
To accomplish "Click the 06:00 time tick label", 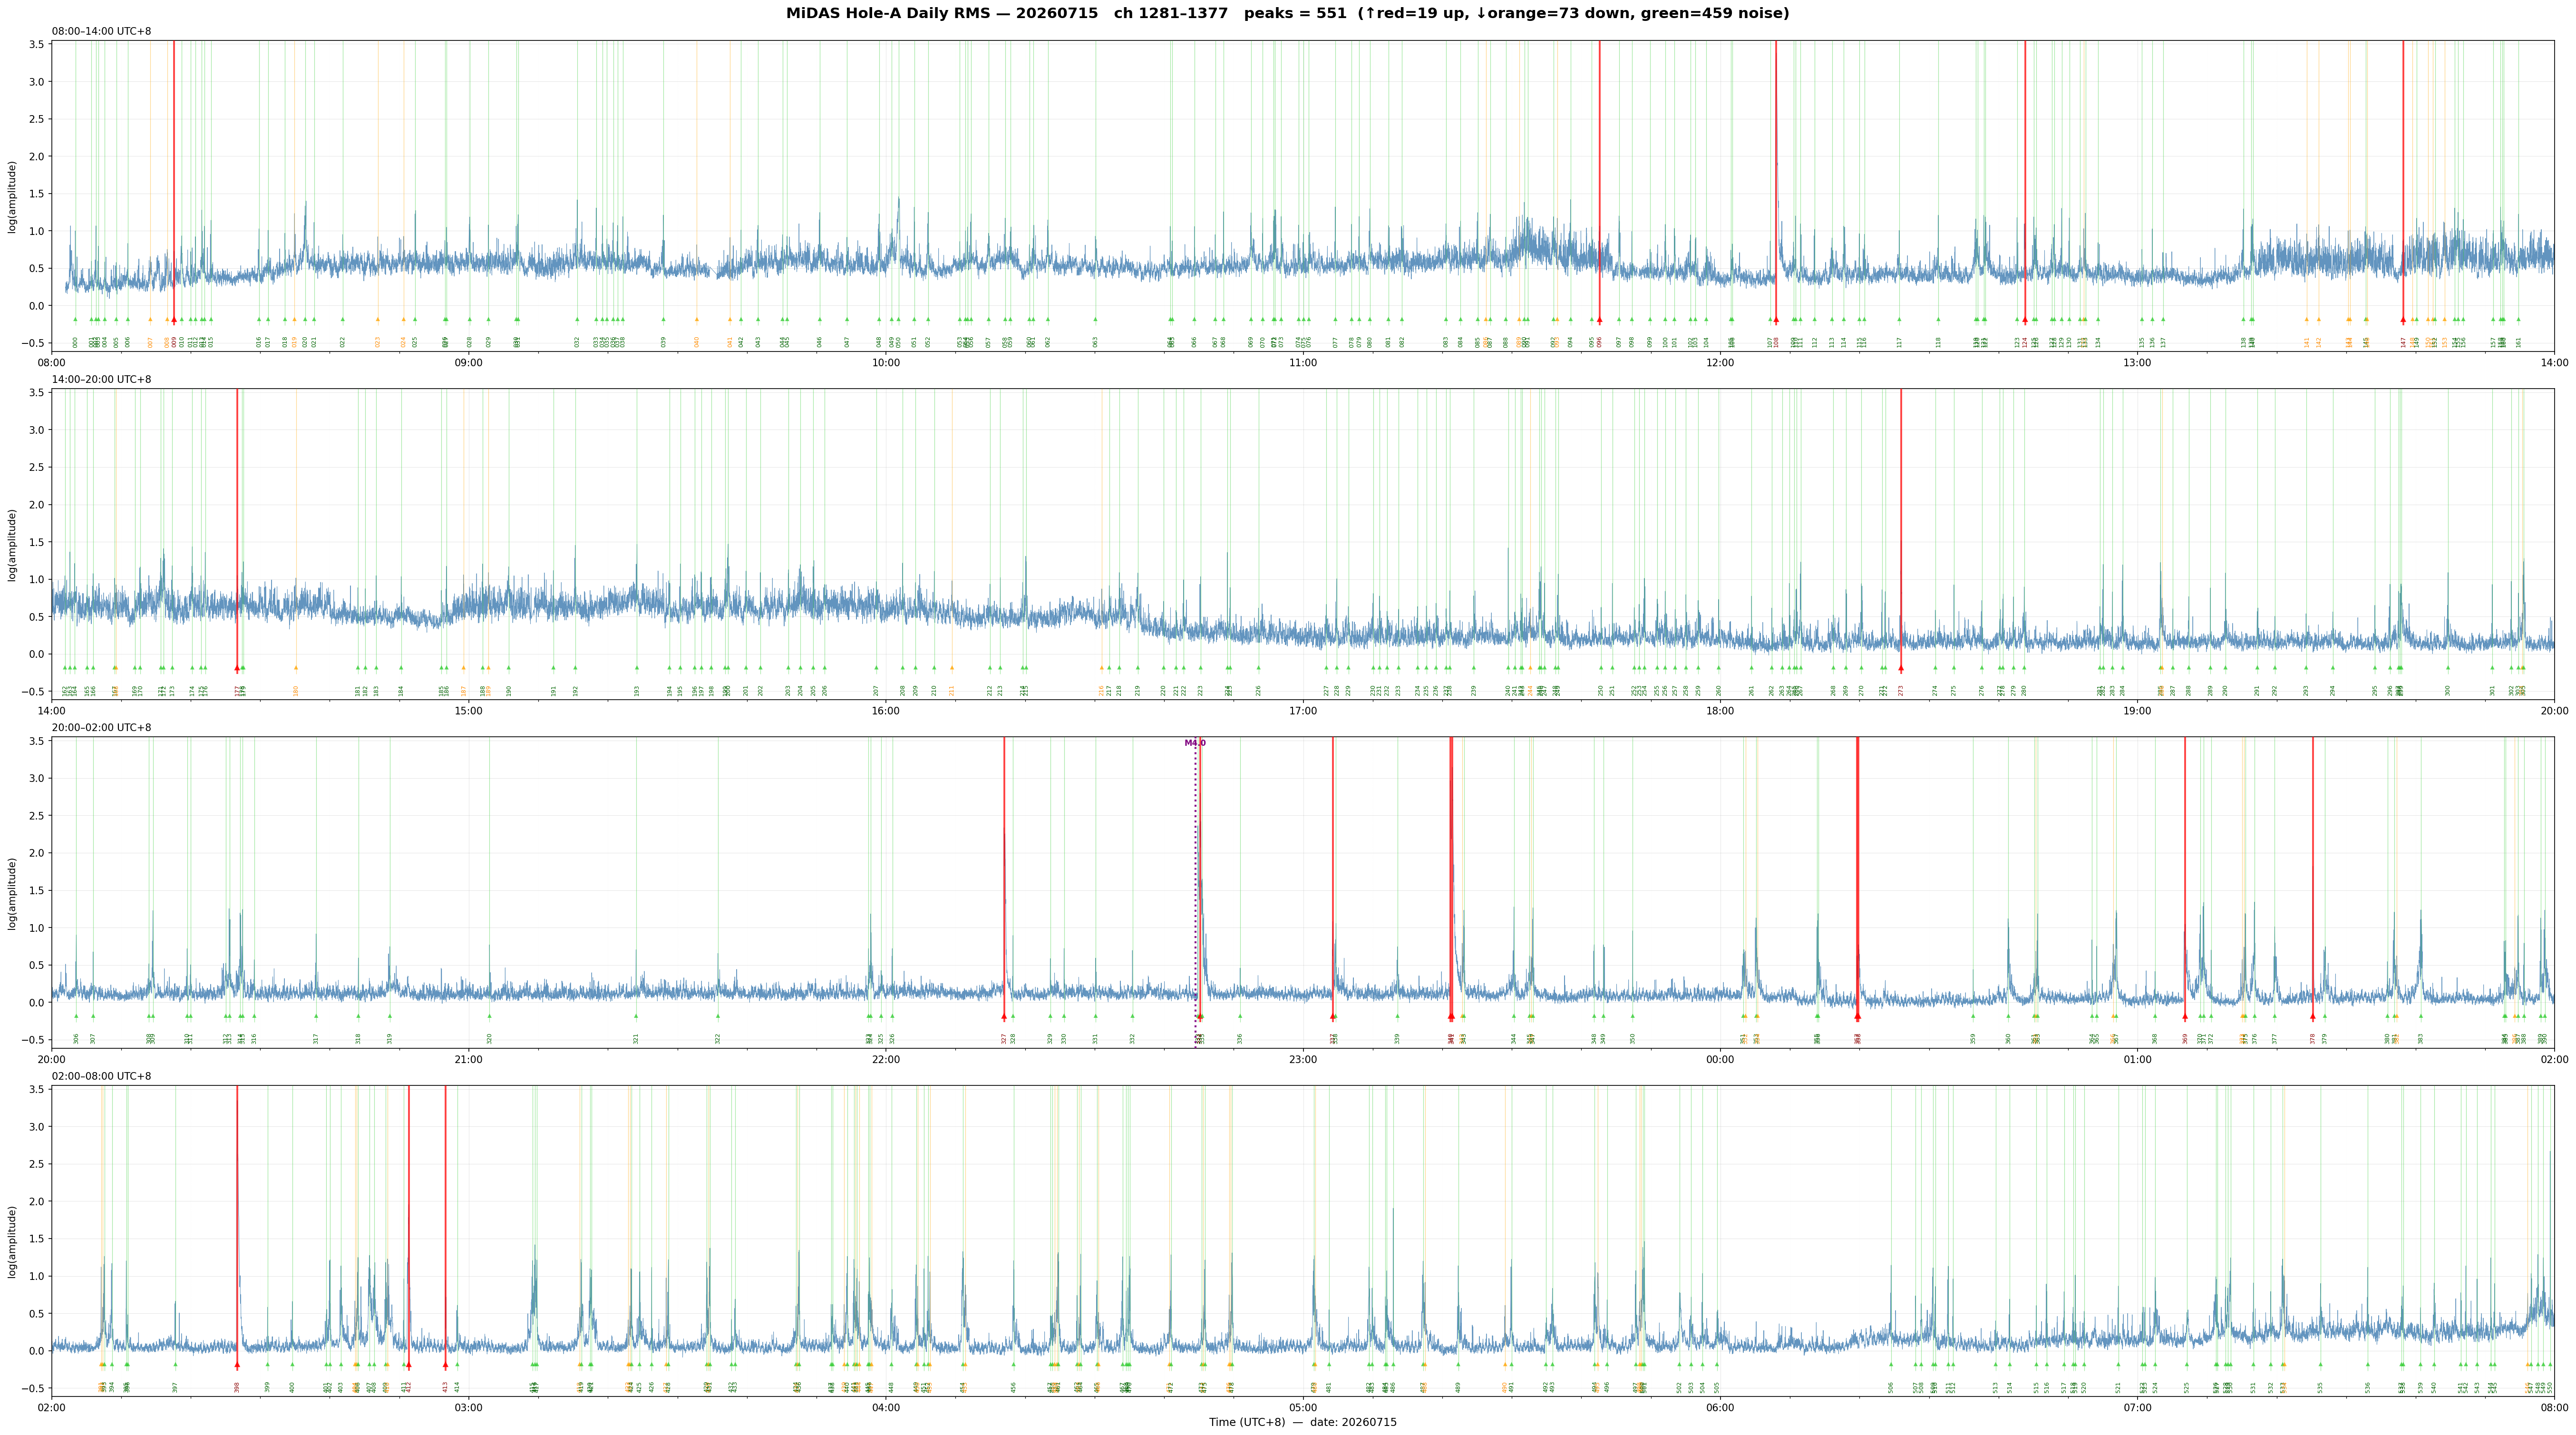I will pos(1720,1407).
